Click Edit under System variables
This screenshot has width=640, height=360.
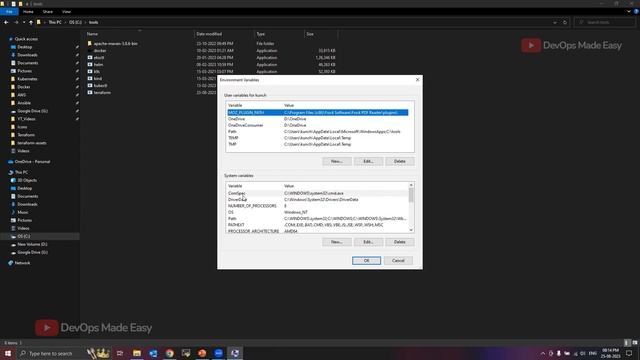[368, 242]
